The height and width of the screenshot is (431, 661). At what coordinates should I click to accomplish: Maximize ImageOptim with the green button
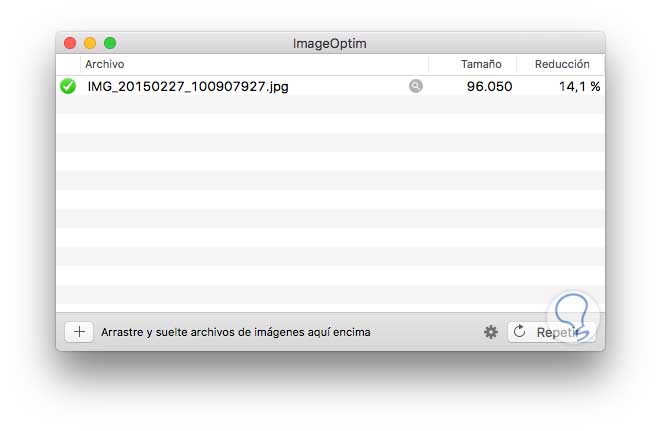point(110,43)
